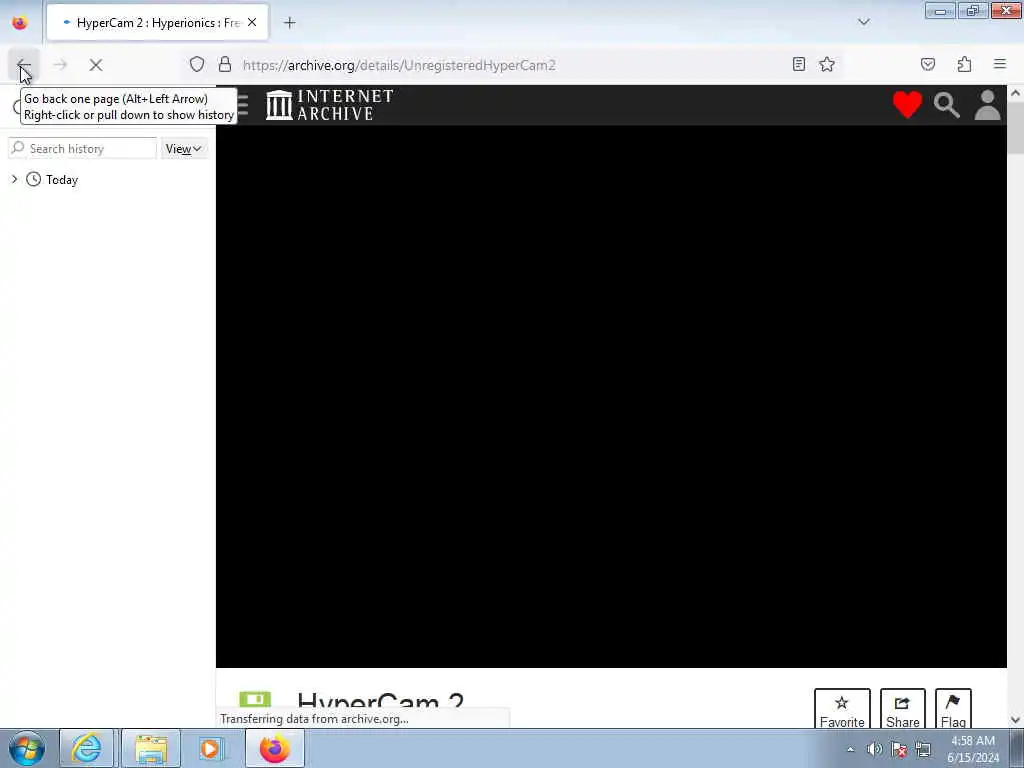The width and height of the screenshot is (1024, 768).
Task: Open the tracking protection shield icon
Action: coord(197,64)
